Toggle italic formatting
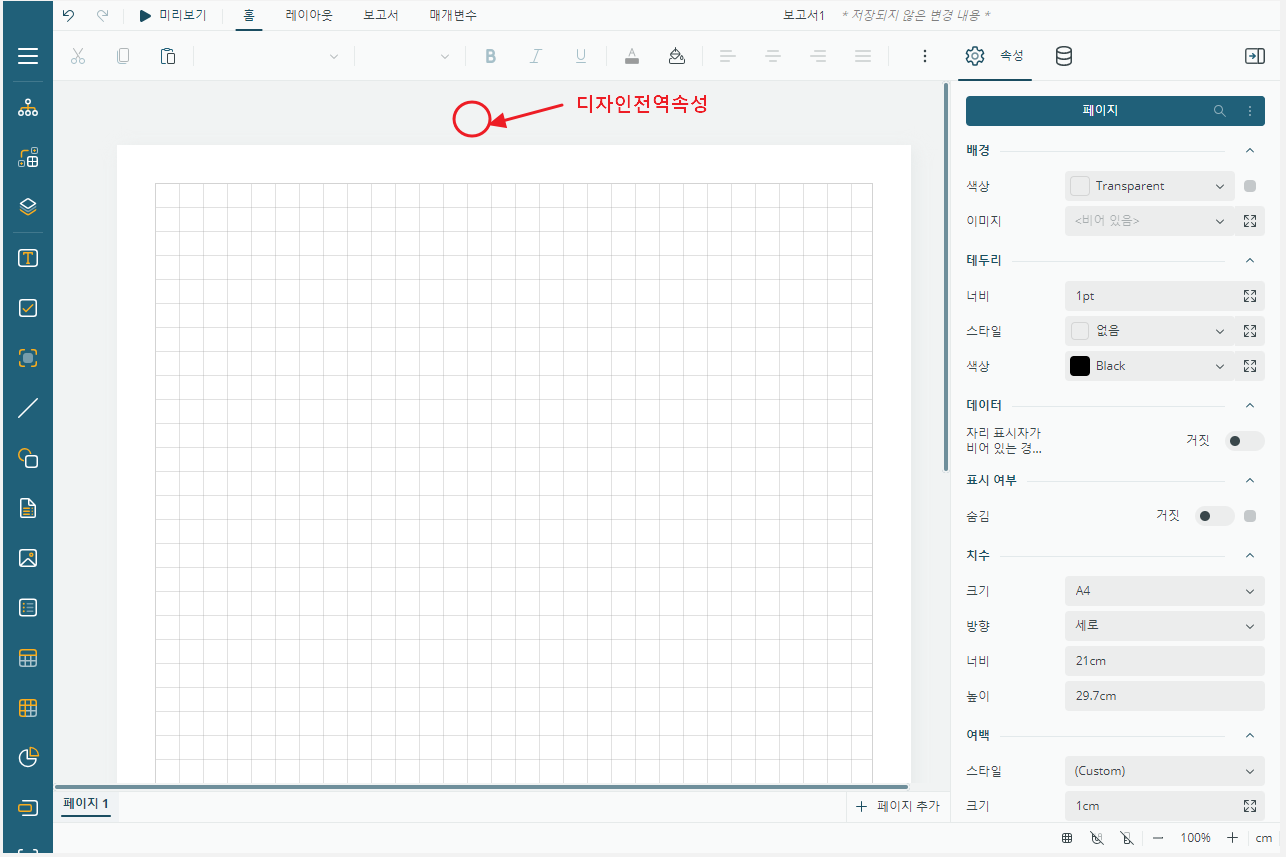This screenshot has height=857, width=1286. (535, 56)
